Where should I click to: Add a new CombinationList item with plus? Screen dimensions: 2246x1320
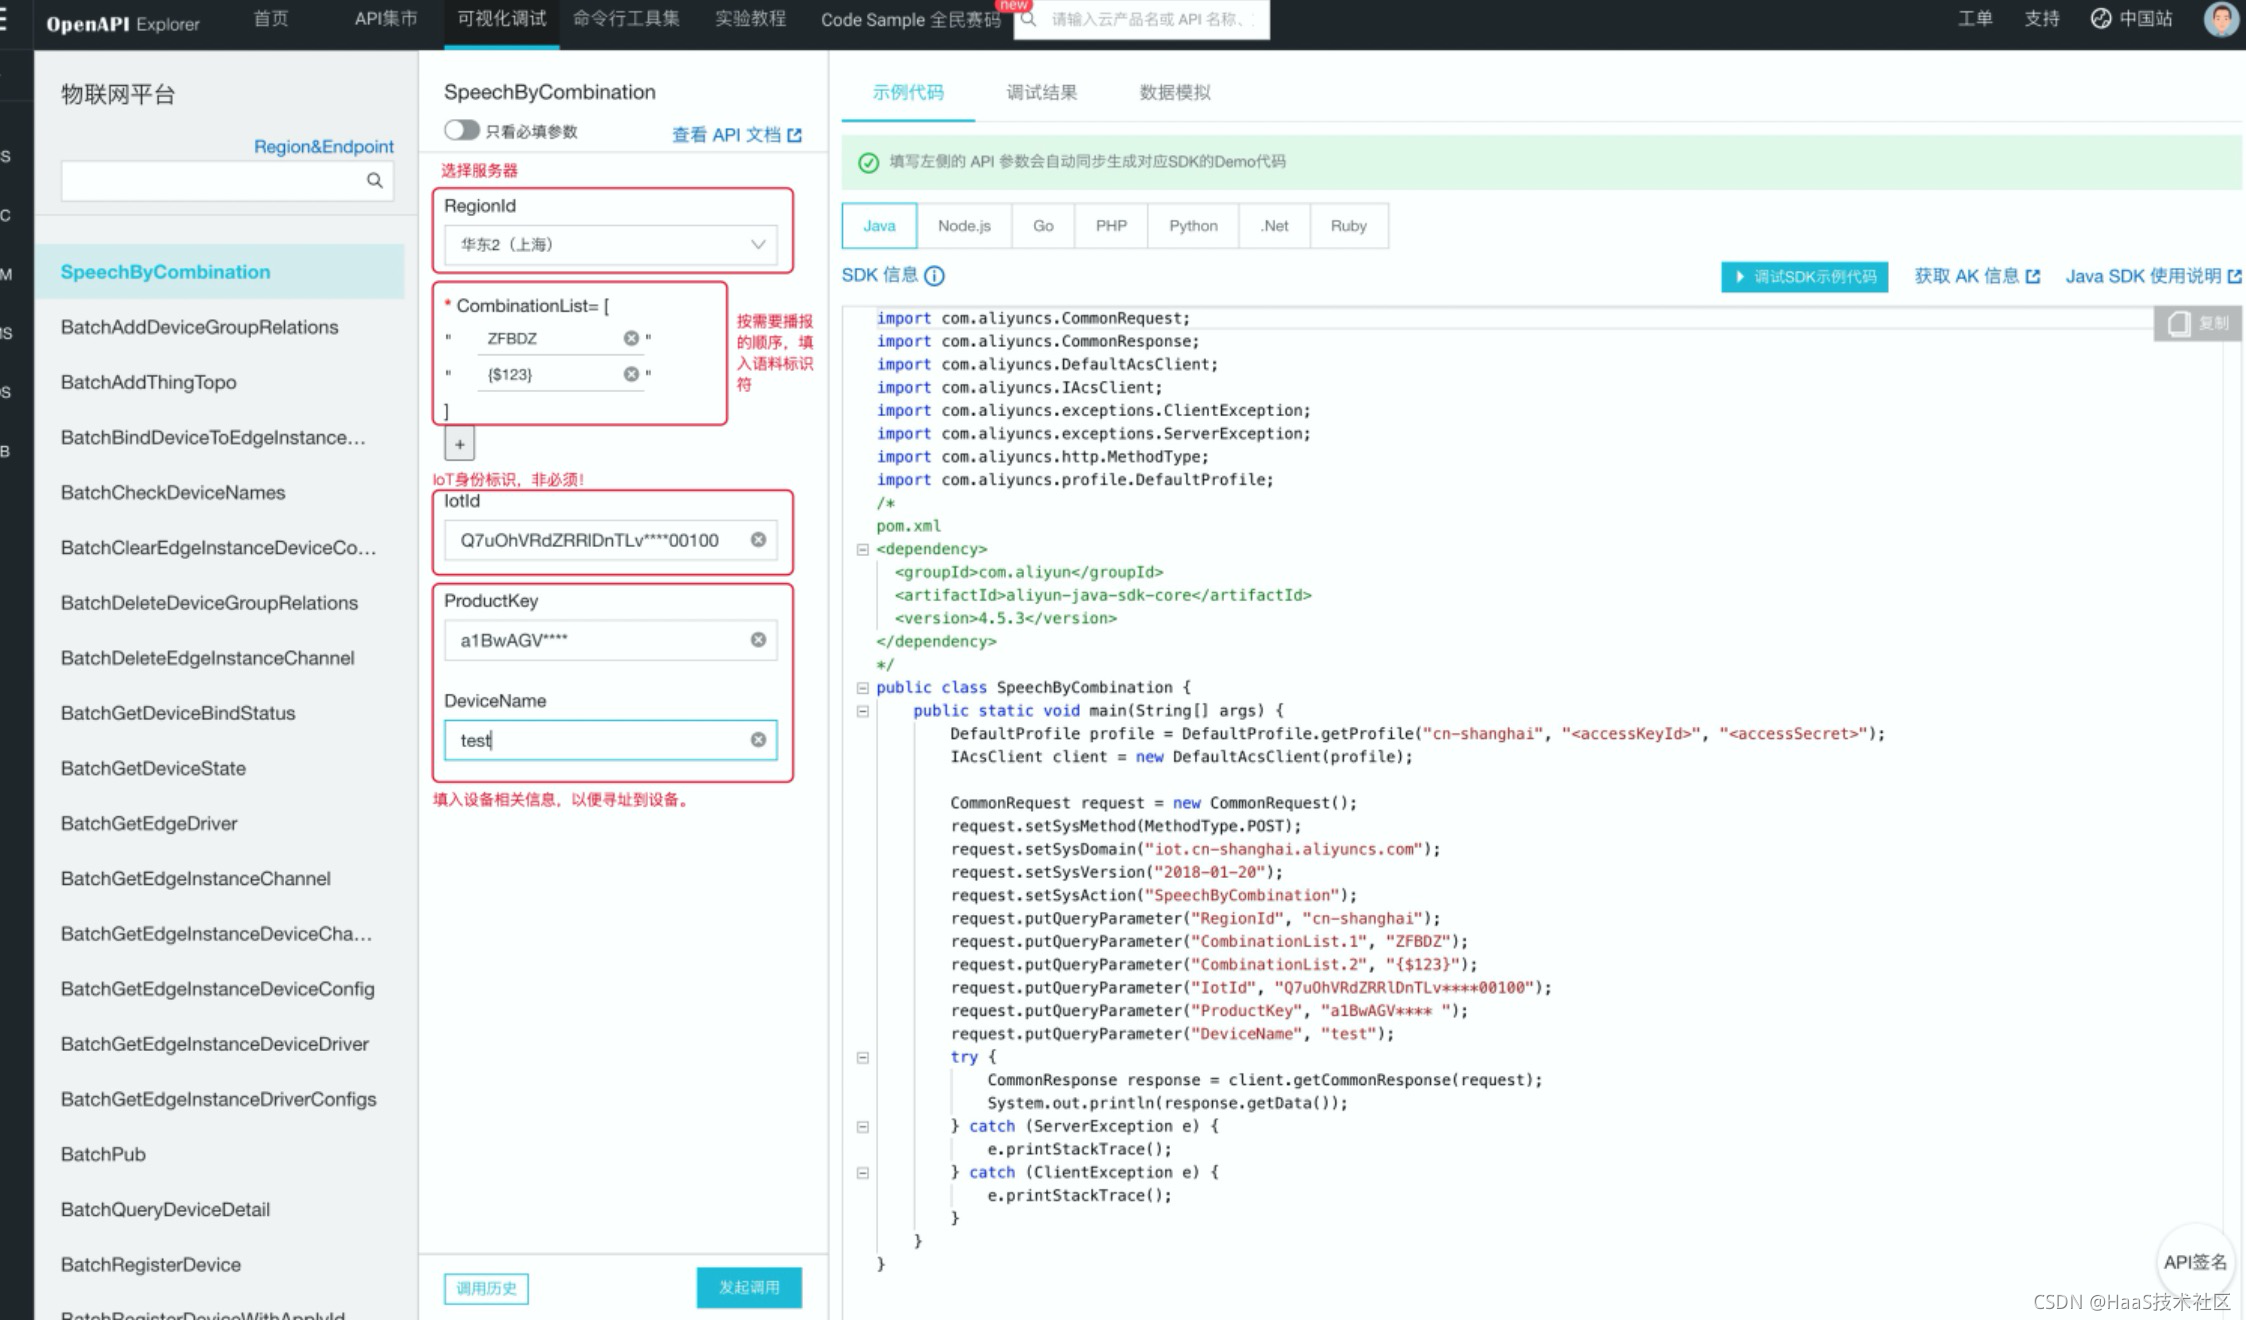pyautogui.click(x=460, y=444)
